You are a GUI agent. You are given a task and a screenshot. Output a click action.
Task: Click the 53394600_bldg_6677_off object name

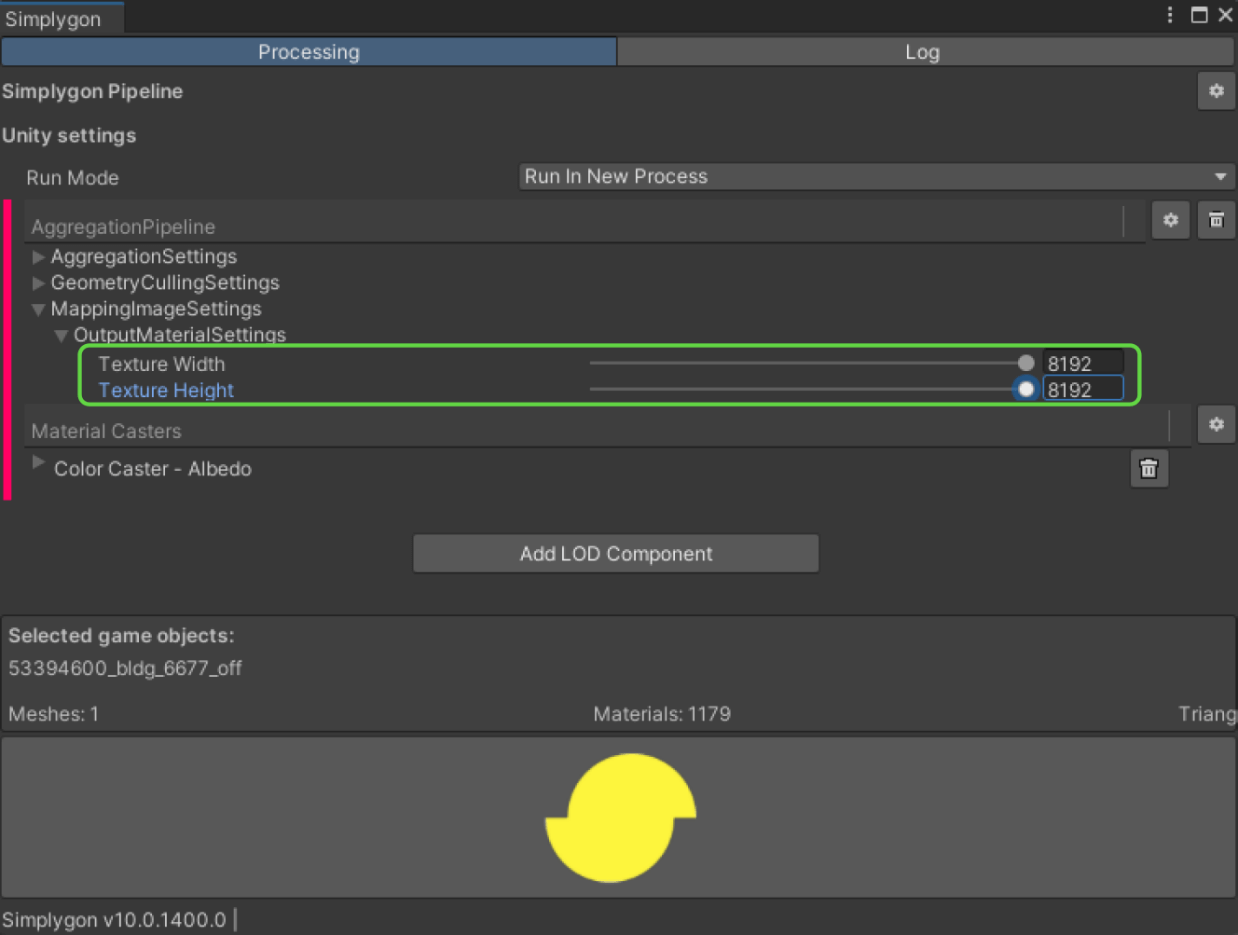(125, 668)
